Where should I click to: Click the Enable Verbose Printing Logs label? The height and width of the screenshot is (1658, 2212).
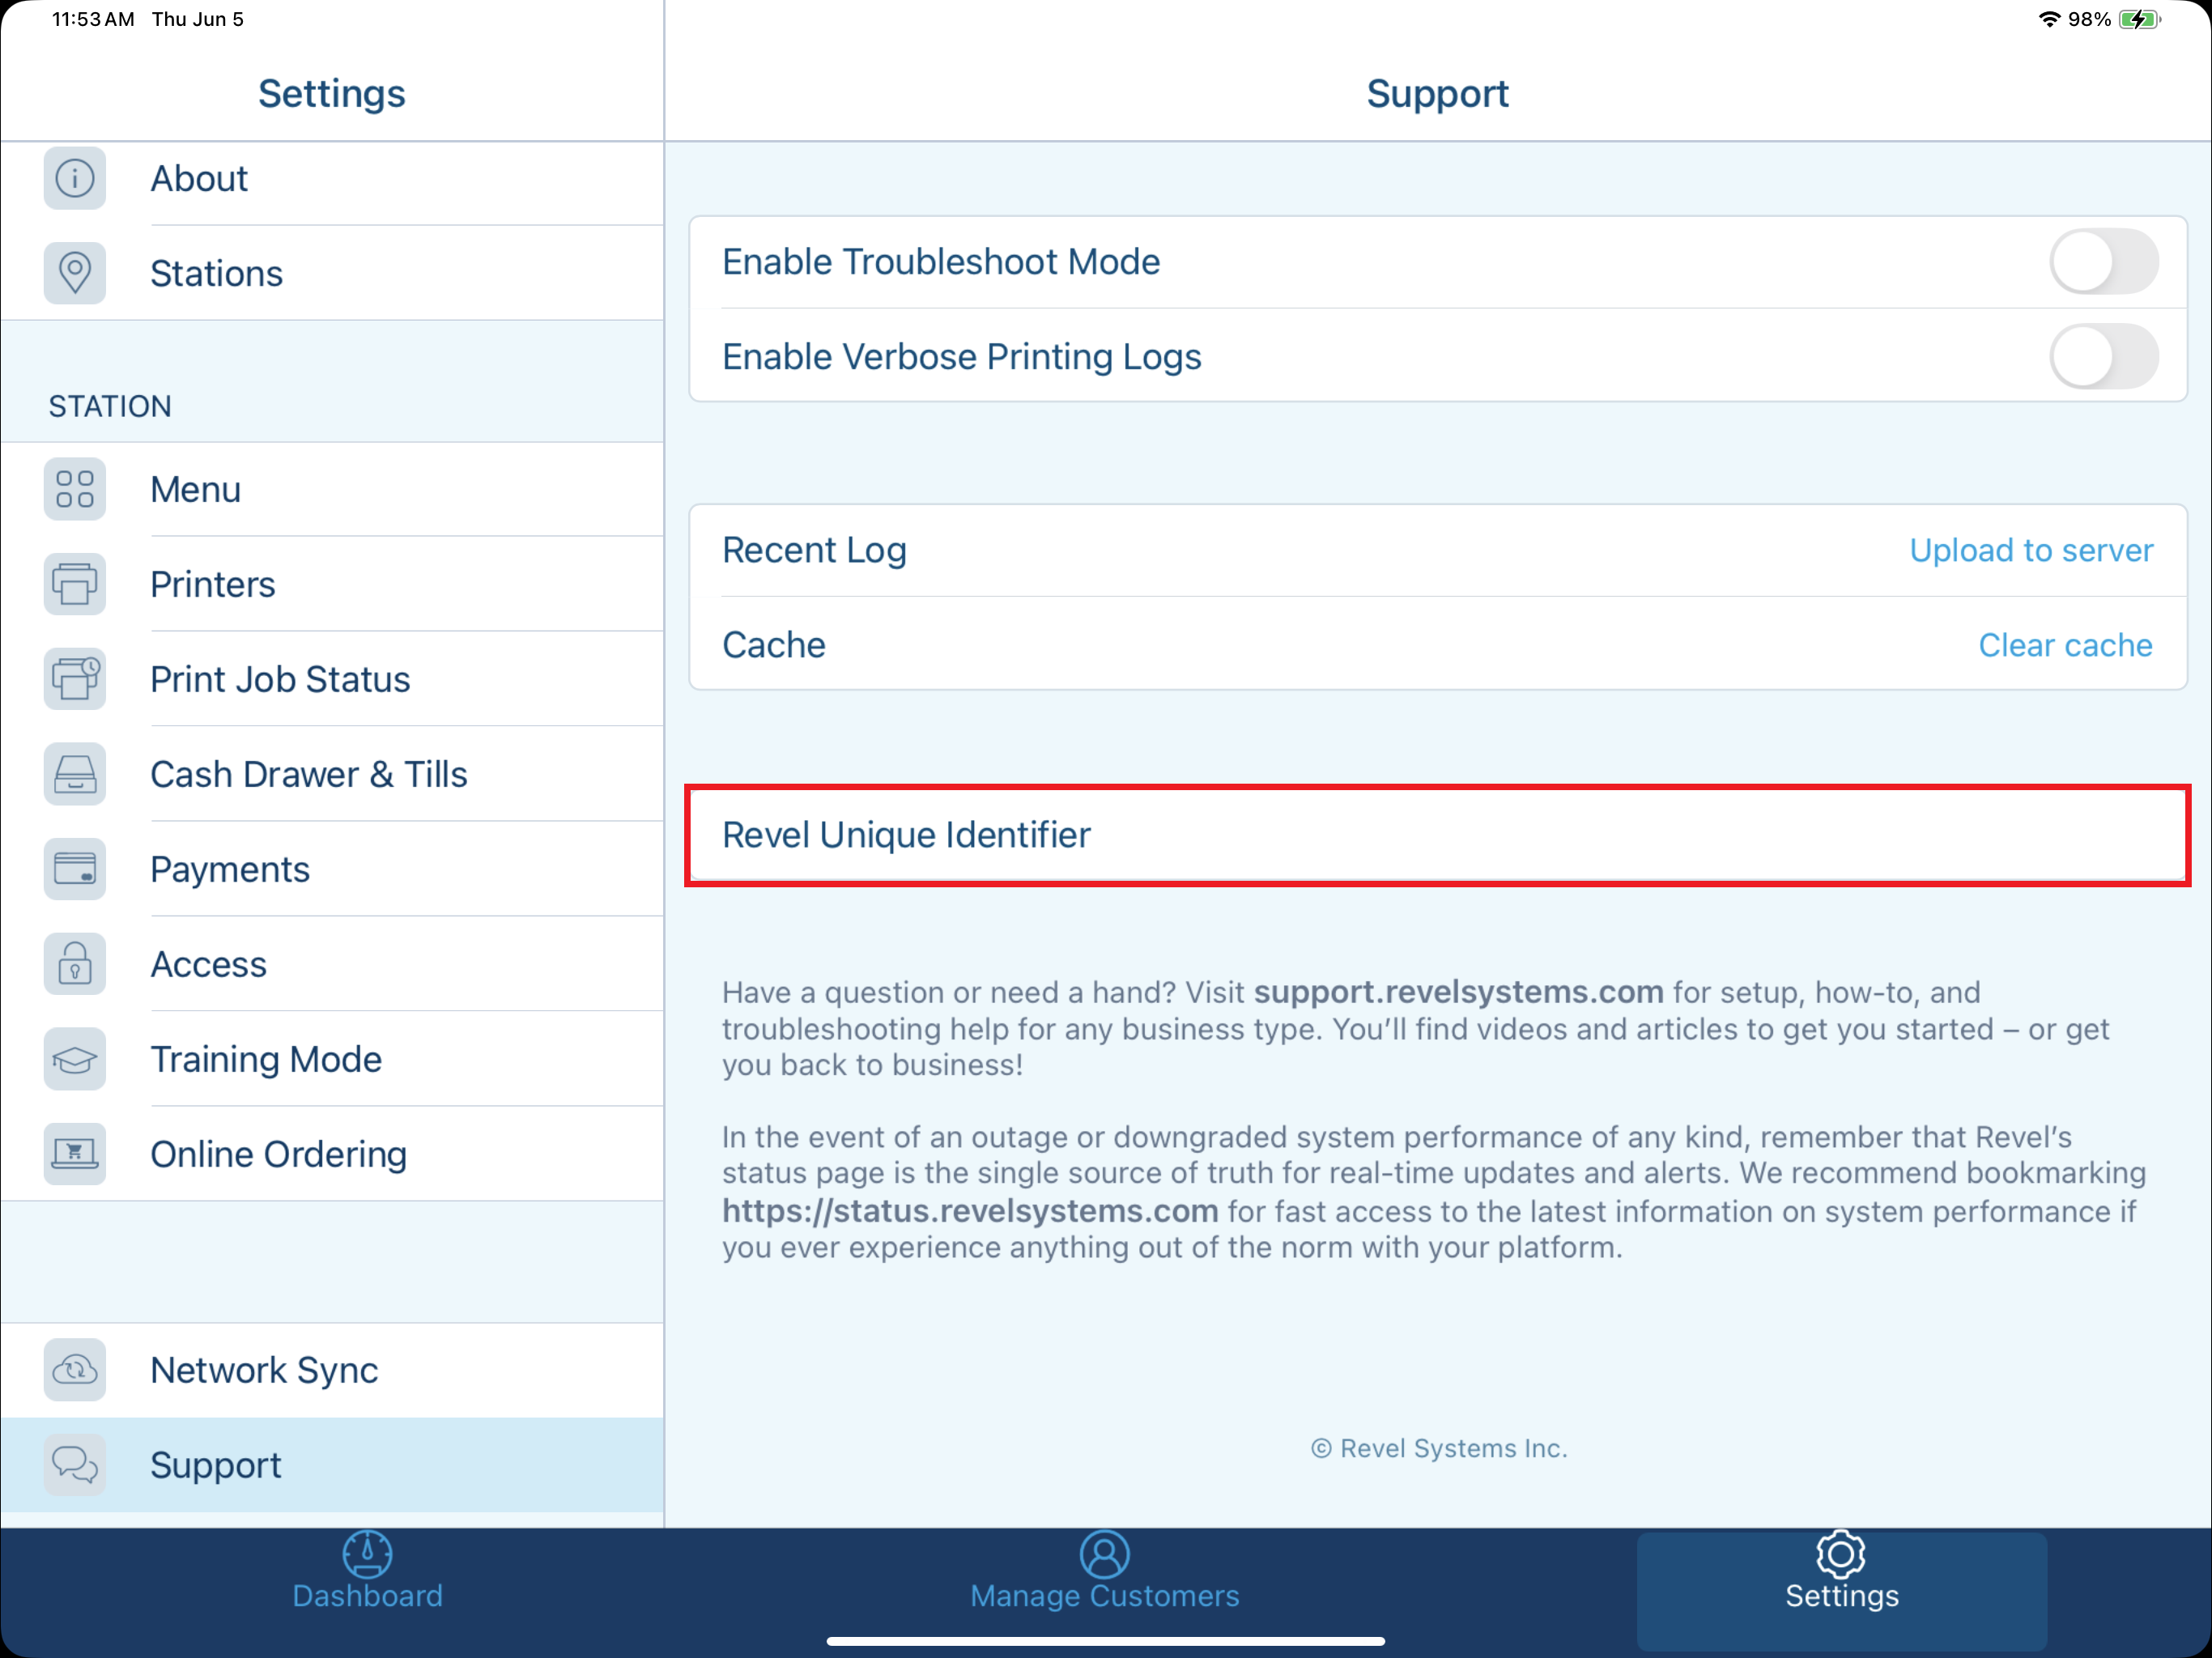(961, 357)
